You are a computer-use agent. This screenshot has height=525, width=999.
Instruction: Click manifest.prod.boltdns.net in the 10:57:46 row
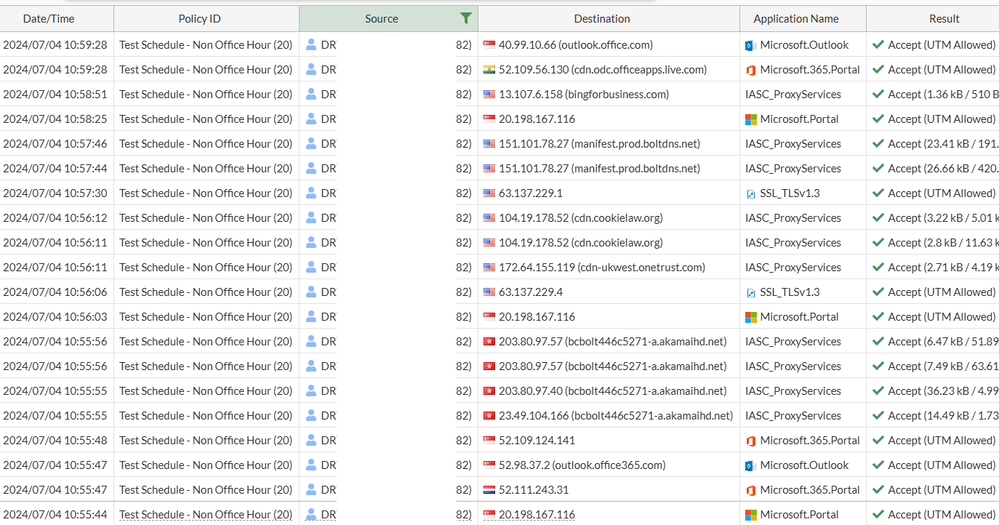click(x=635, y=144)
